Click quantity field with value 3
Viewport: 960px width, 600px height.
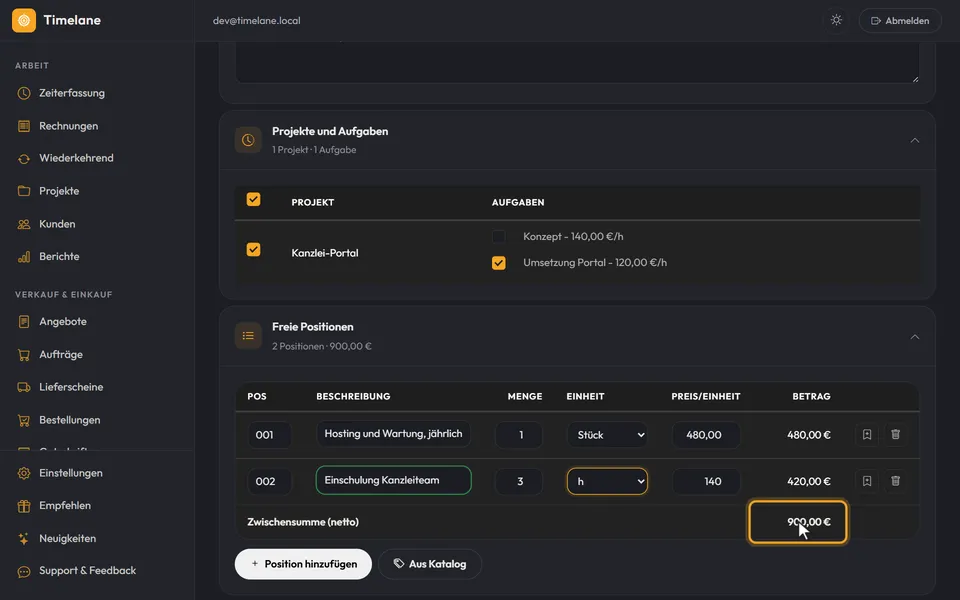pyautogui.click(x=519, y=481)
